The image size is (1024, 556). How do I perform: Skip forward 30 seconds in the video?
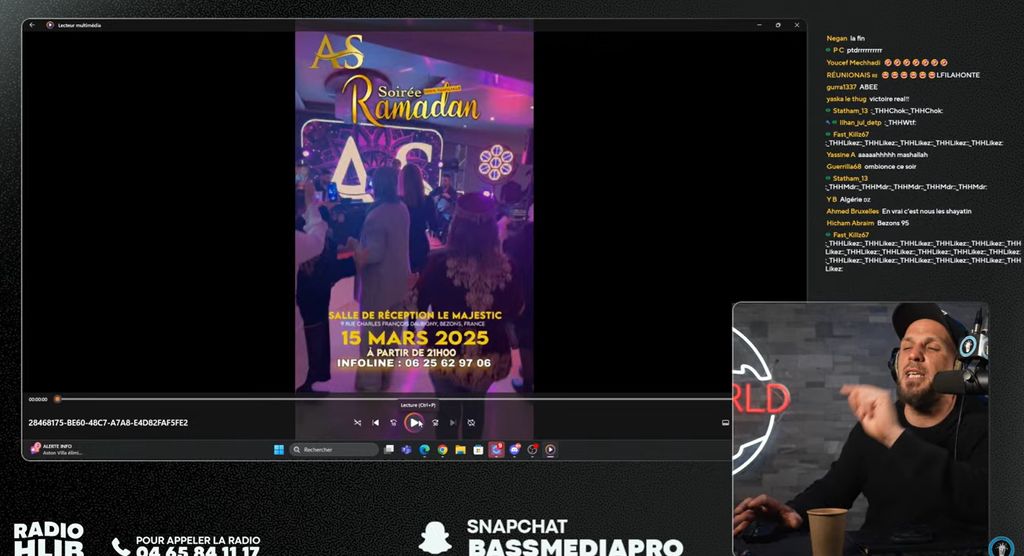pos(435,423)
